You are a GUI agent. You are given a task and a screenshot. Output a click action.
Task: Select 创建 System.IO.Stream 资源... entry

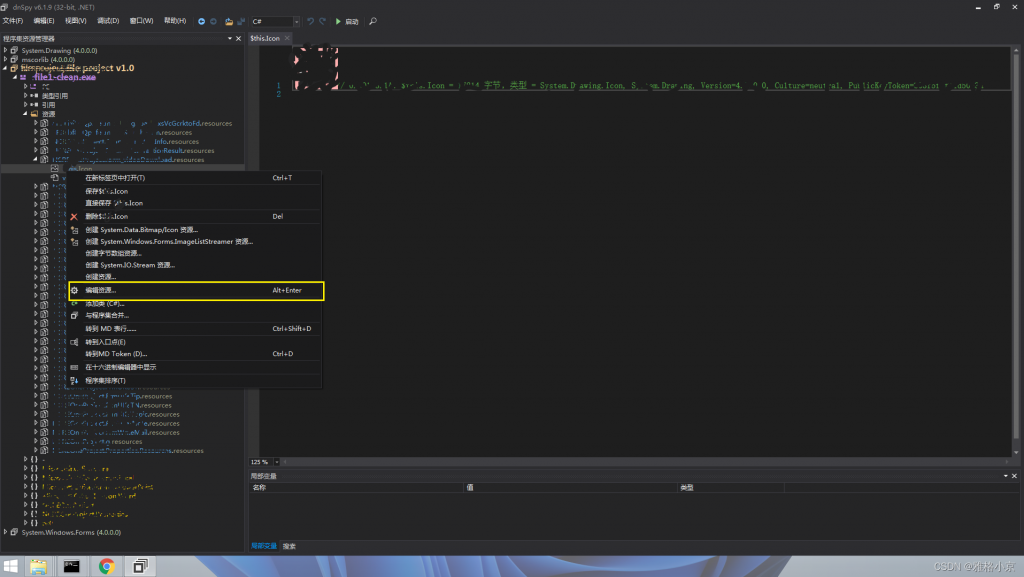coord(195,265)
